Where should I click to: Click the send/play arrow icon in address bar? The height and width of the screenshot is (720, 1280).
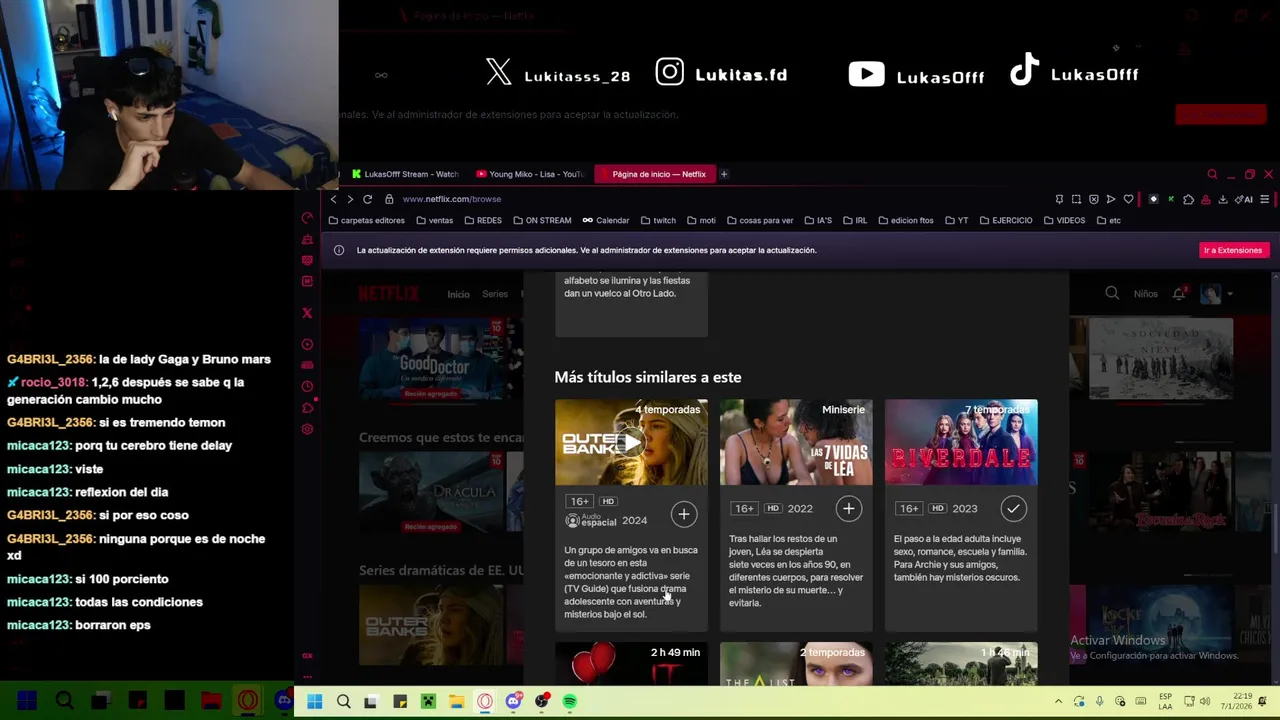point(1110,199)
